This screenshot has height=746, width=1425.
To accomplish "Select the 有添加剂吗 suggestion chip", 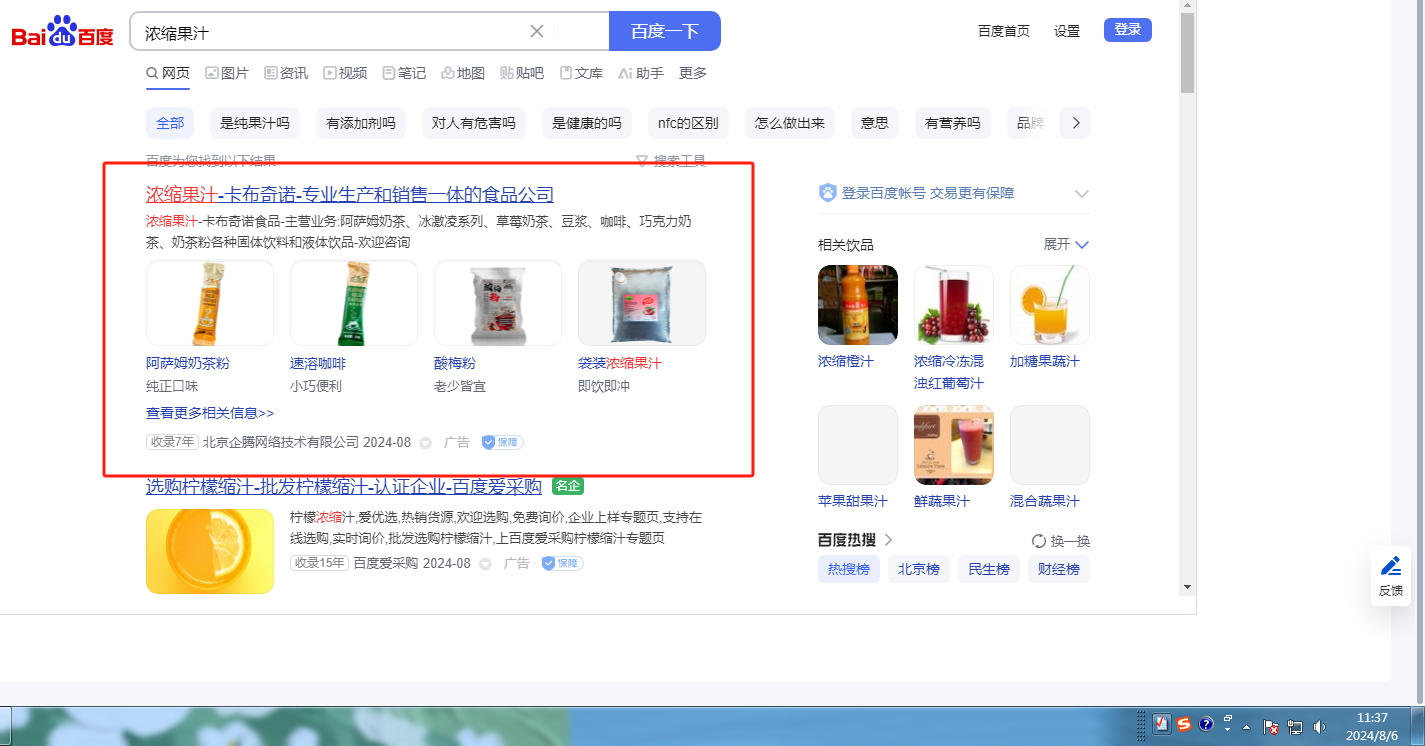I will pos(361,123).
